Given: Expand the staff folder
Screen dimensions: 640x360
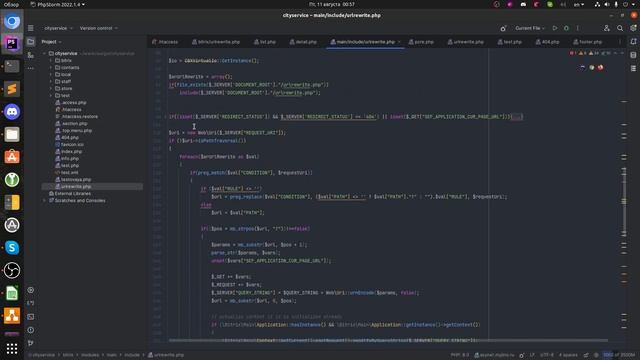Looking at the screenshot, I should [51, 81].
